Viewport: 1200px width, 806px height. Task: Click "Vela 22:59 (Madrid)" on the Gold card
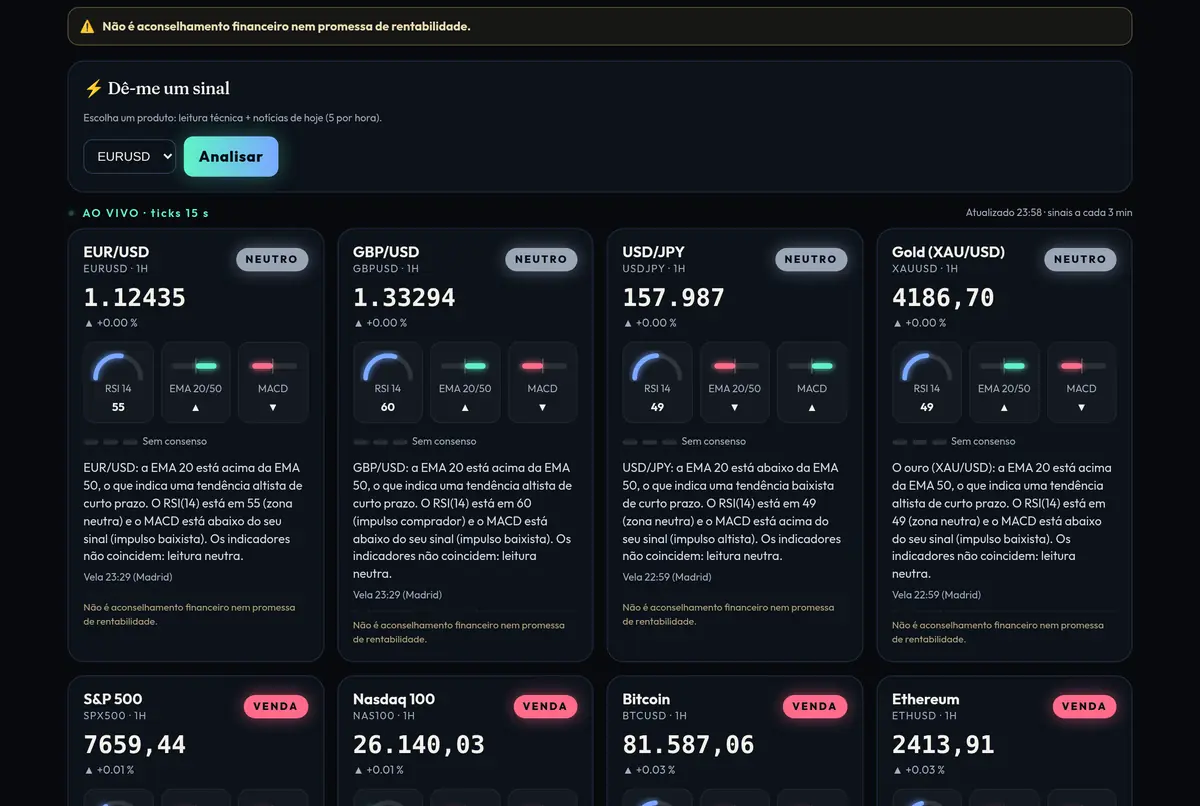[937, 595]
